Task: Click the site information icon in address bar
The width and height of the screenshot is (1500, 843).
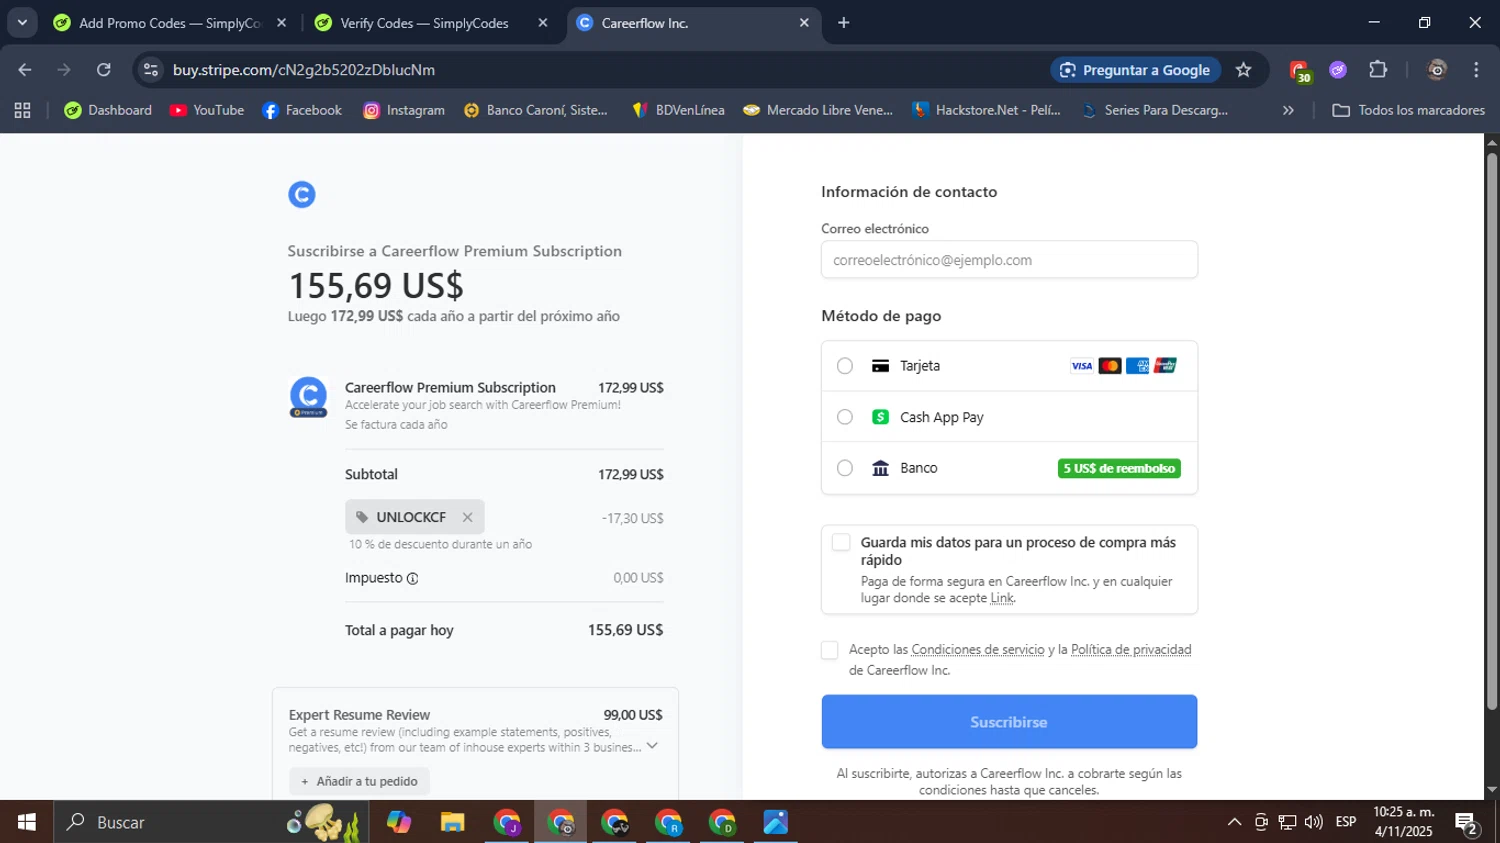Action: tap(151, 70)
